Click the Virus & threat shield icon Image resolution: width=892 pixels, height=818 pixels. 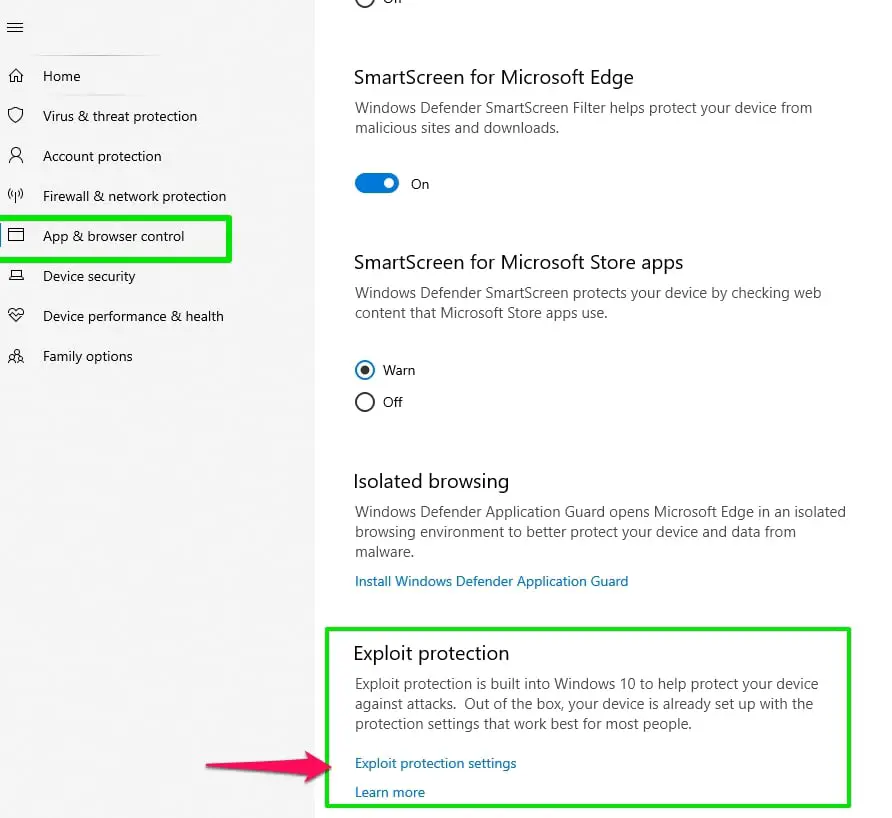point(16,115)
